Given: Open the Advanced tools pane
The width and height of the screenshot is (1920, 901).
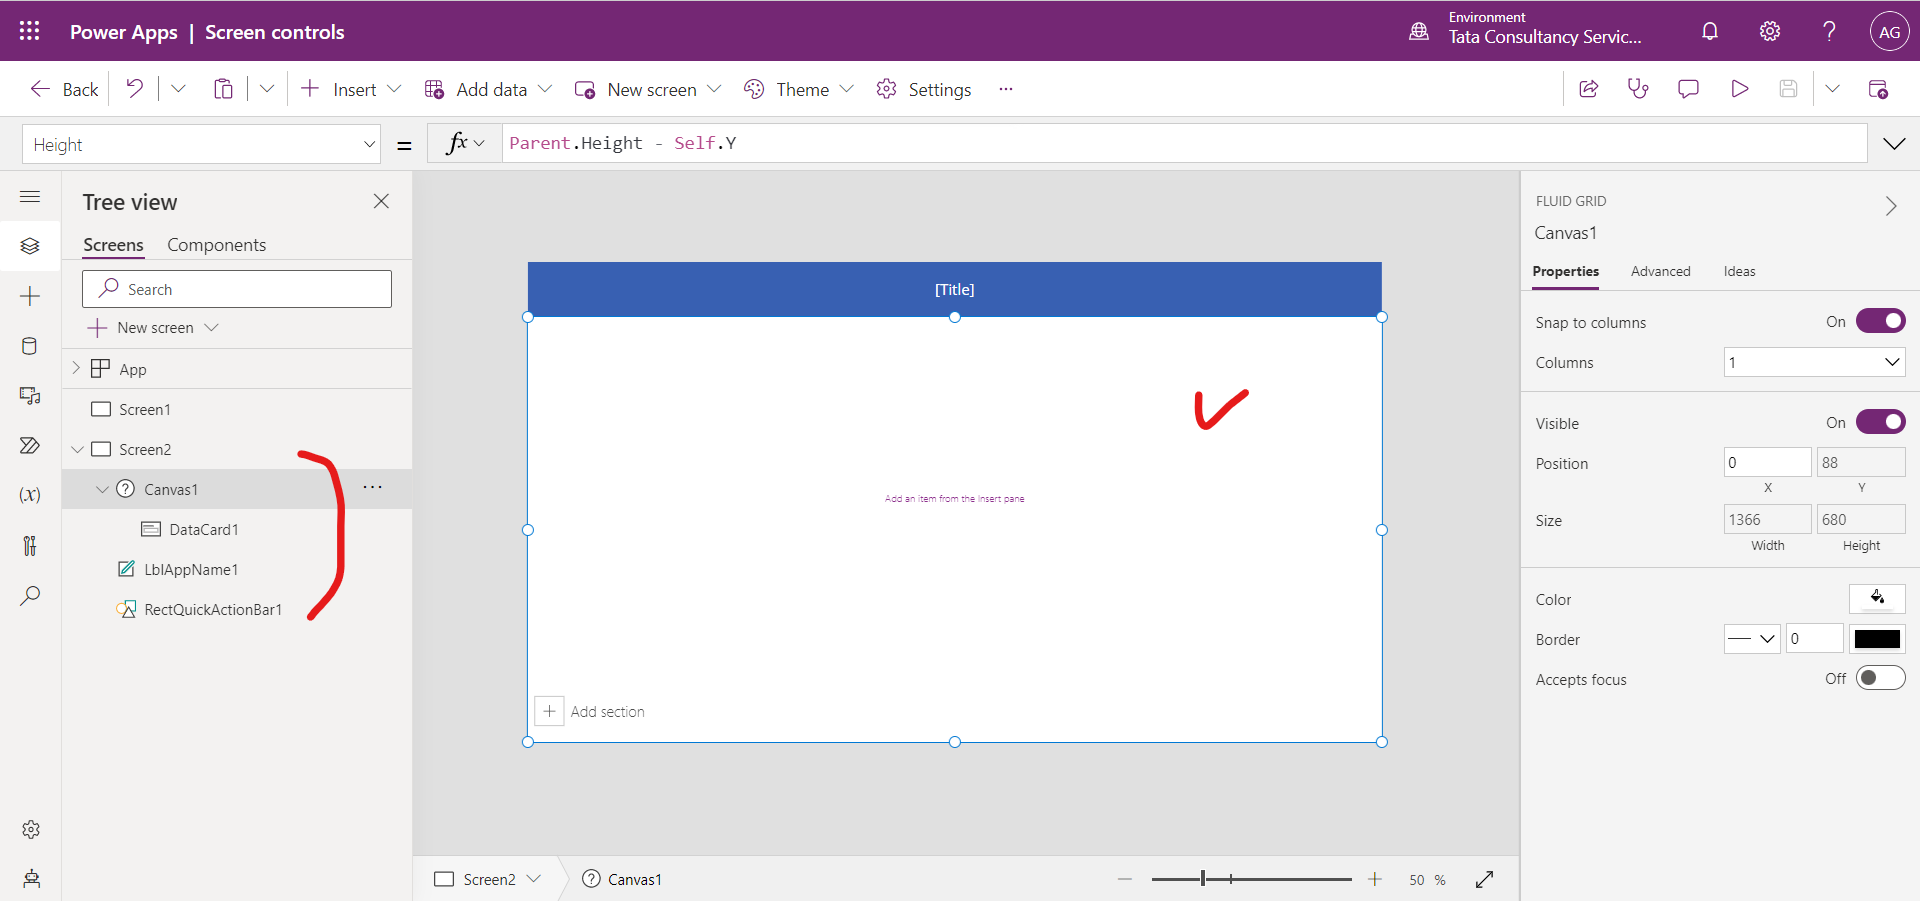Looking at the screenshot, I should point(30,546).
